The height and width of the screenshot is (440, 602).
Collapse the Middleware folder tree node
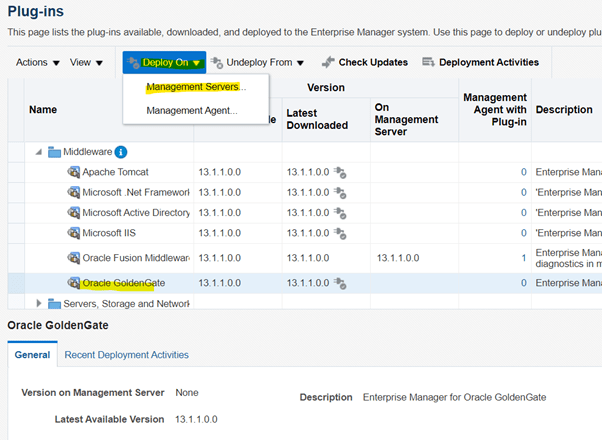coord(40,152)
